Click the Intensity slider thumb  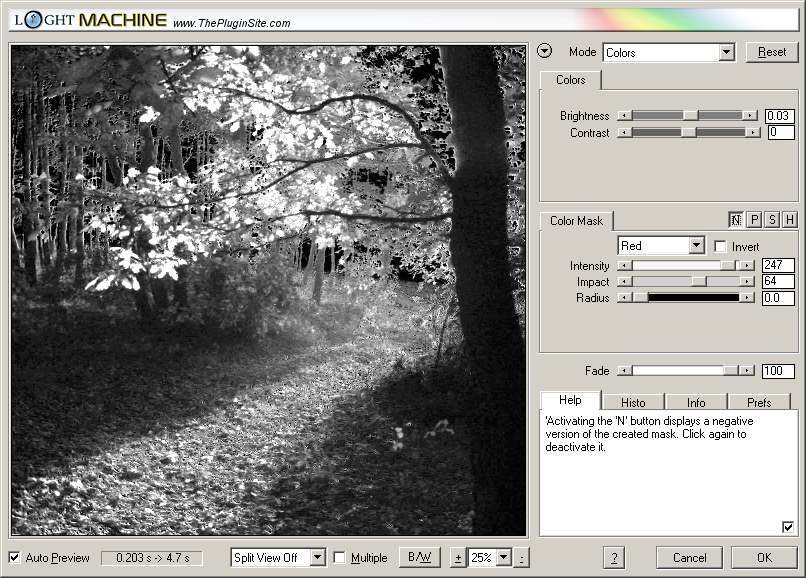click(727, 266)
